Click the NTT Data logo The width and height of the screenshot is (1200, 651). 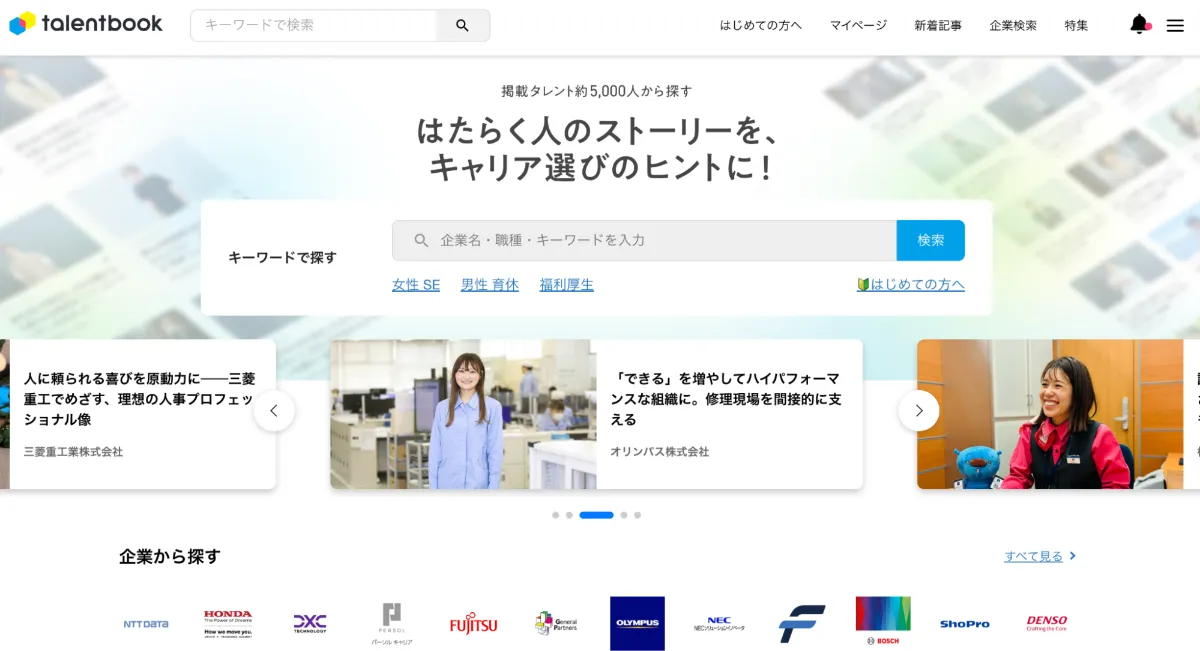(146, 624)
